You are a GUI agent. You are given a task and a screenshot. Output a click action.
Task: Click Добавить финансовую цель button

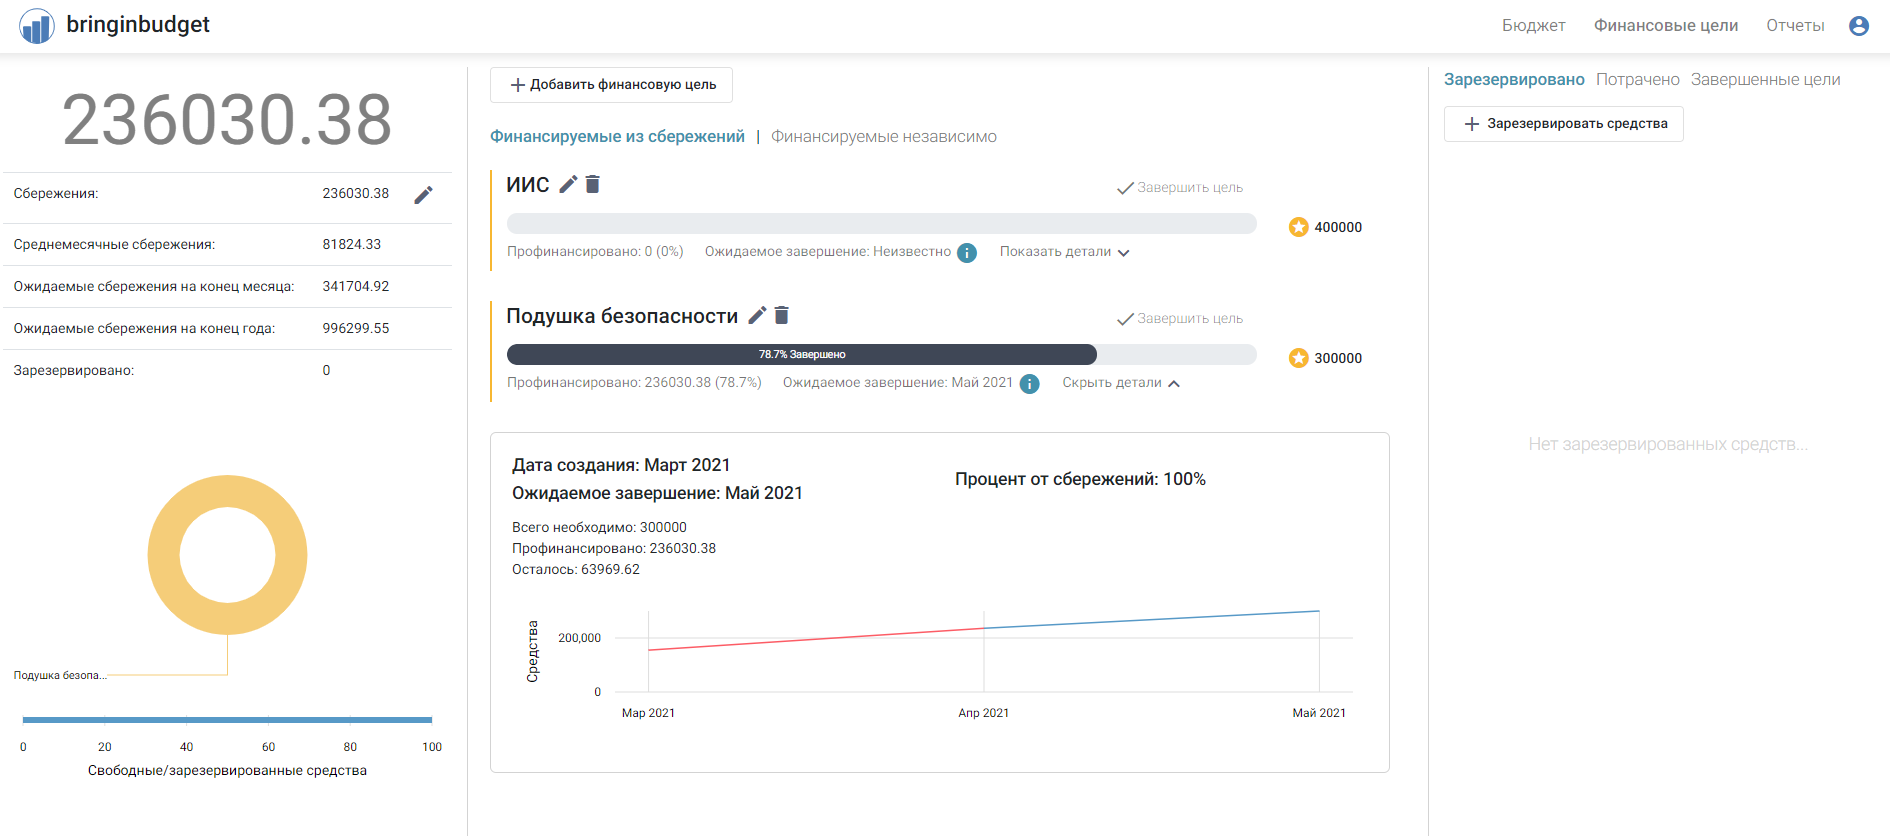(x=611, y=85)
